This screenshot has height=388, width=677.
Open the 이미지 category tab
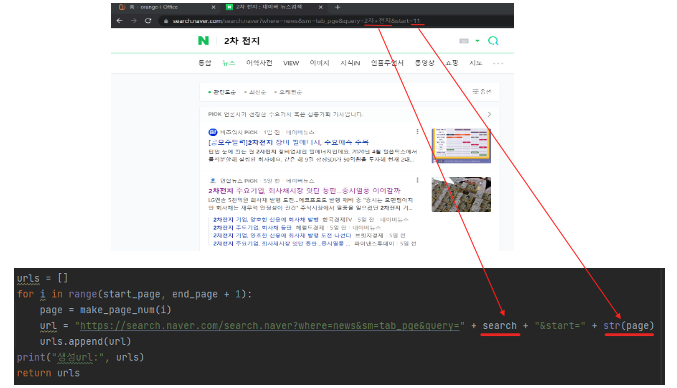(320, 63)
